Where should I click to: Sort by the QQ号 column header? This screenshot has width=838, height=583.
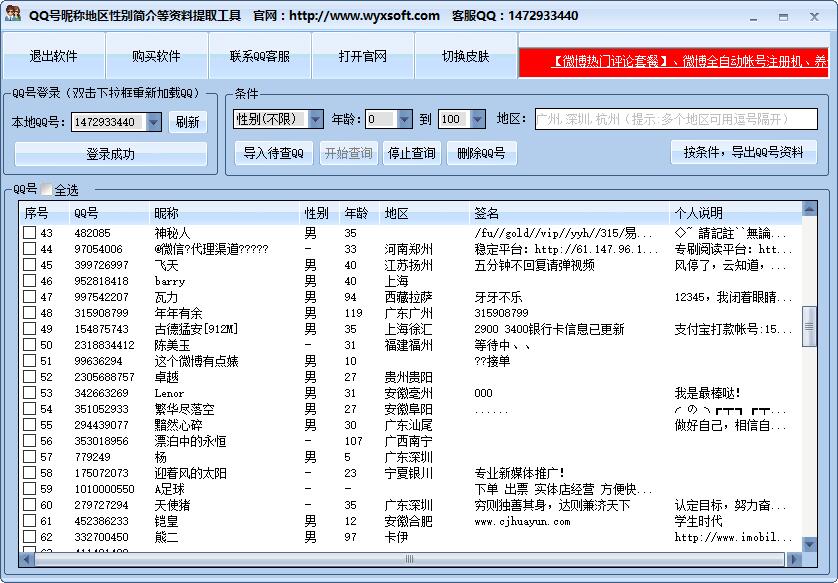coord(110,213)
